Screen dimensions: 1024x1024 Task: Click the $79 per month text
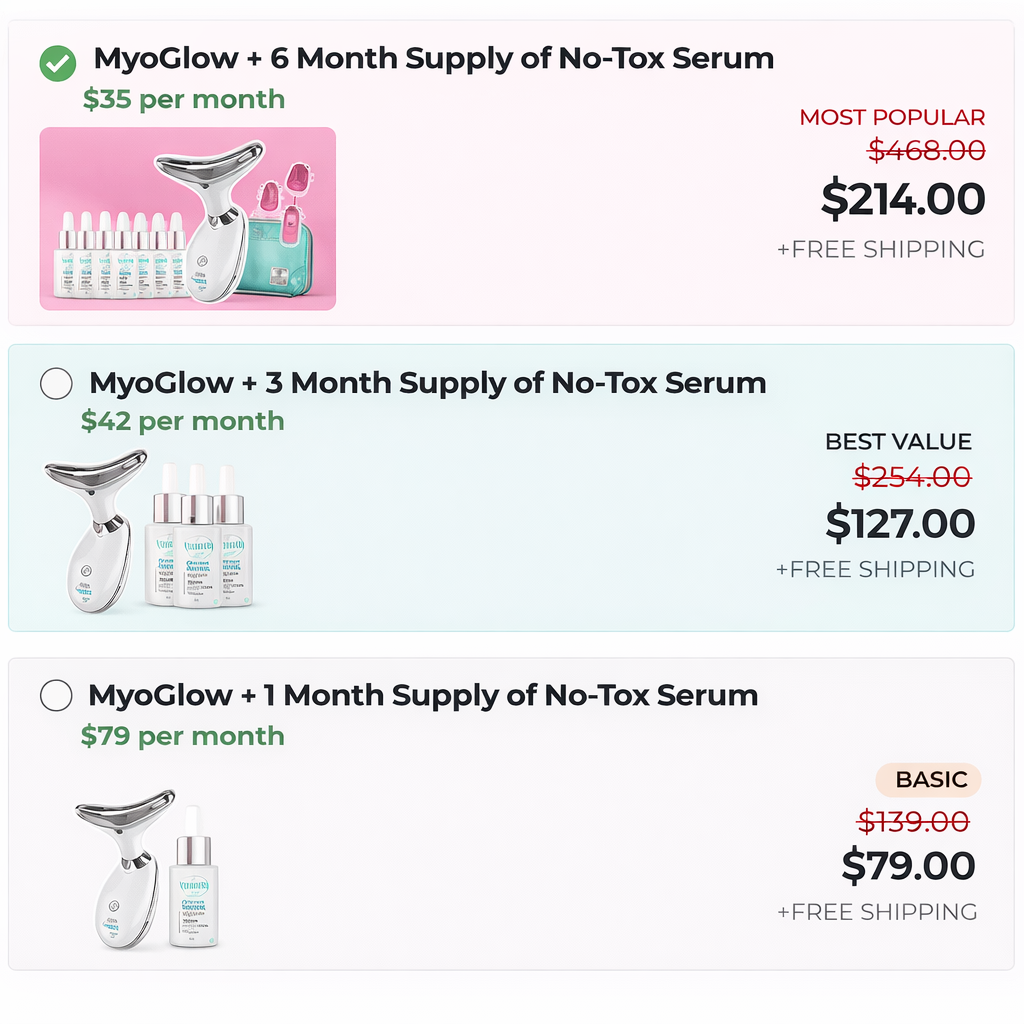click(x=182, y=736)
